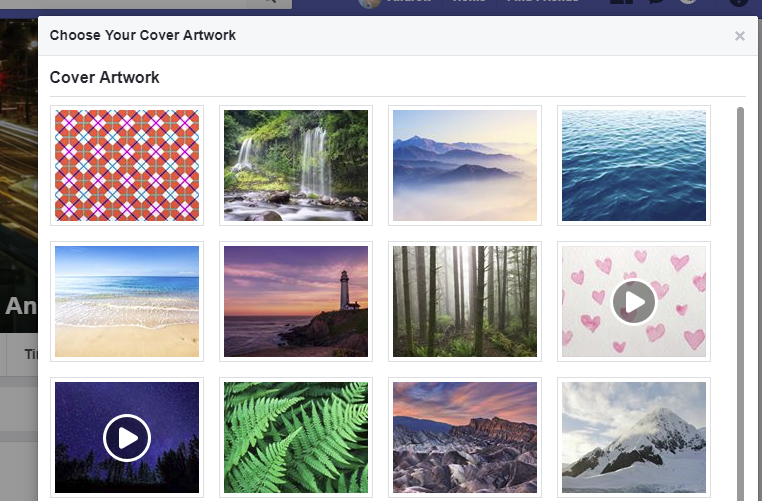Select the desert badlands sunset artwork

click(465, 437)
